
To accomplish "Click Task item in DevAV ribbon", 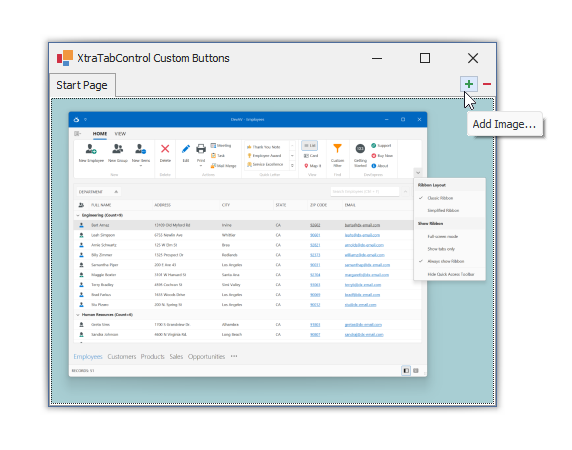I will tap(218, 156).
